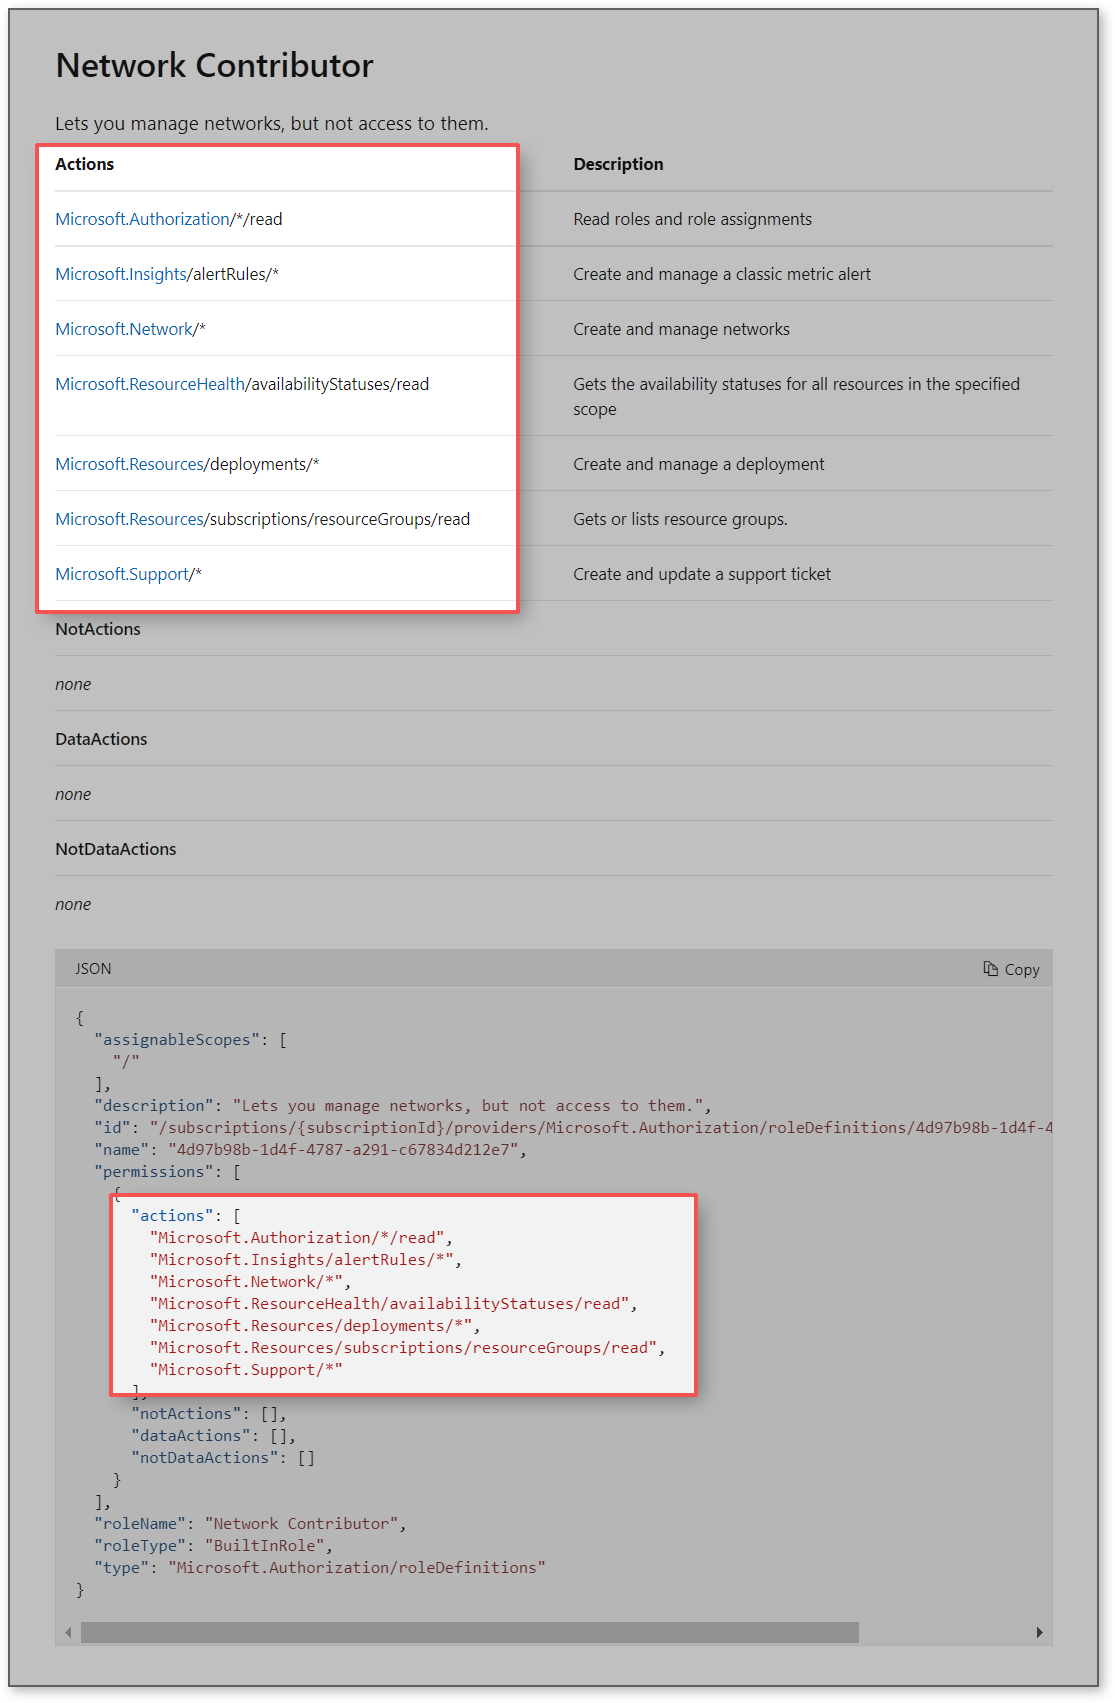Click 'Gets the availability statuses' description

(x=796, y=396)
